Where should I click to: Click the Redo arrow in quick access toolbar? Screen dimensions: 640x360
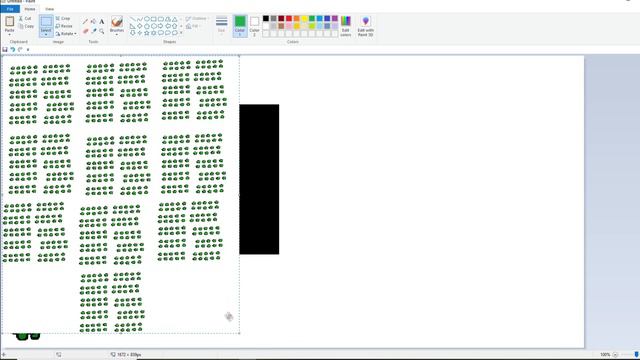[x=20, y=49]
